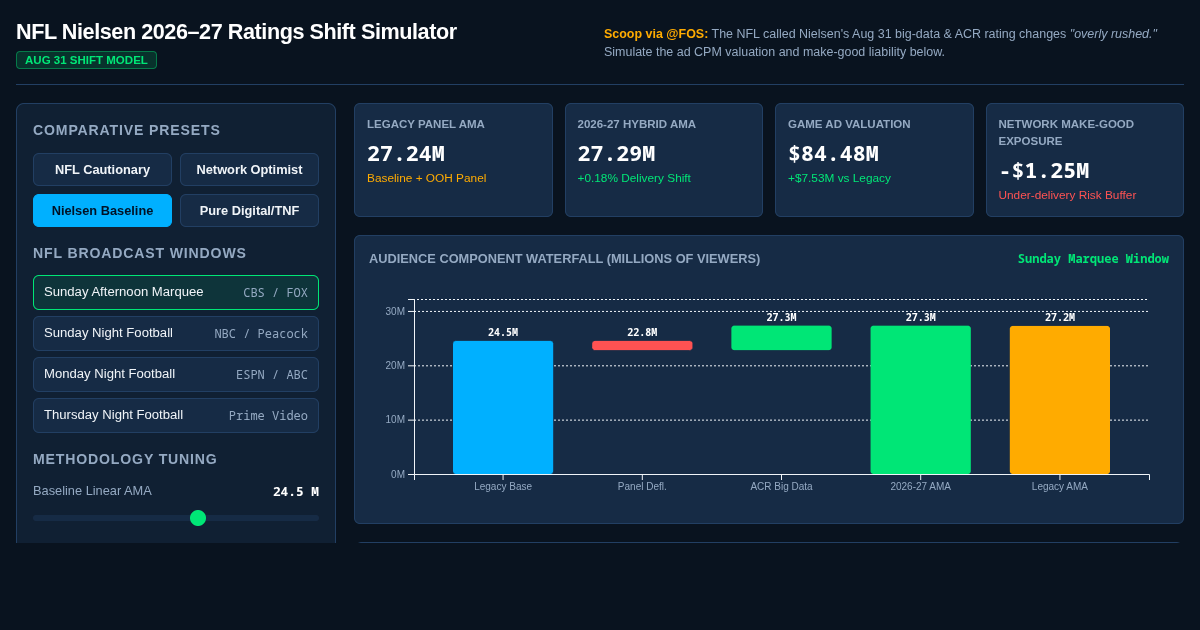Click the NFL Nielsen Ratings Shift Simulator title
This screenshot has width=1200, height=630.
pyautogui.click(x=236, y=32)
